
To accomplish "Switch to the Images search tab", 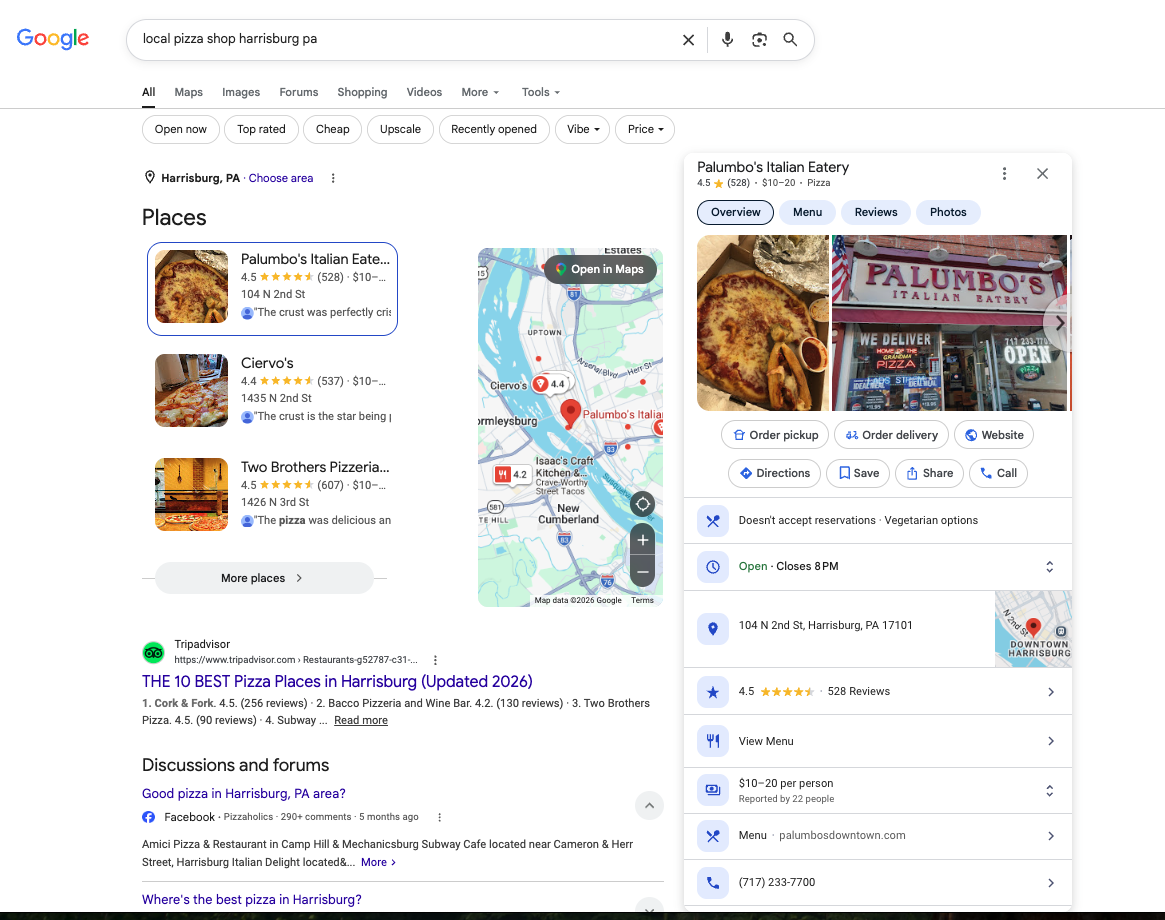I will coord(241,92).
